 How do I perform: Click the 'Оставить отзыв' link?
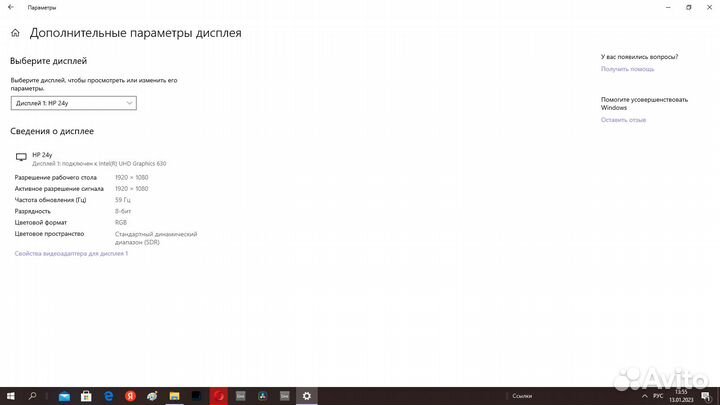[623, 119]
